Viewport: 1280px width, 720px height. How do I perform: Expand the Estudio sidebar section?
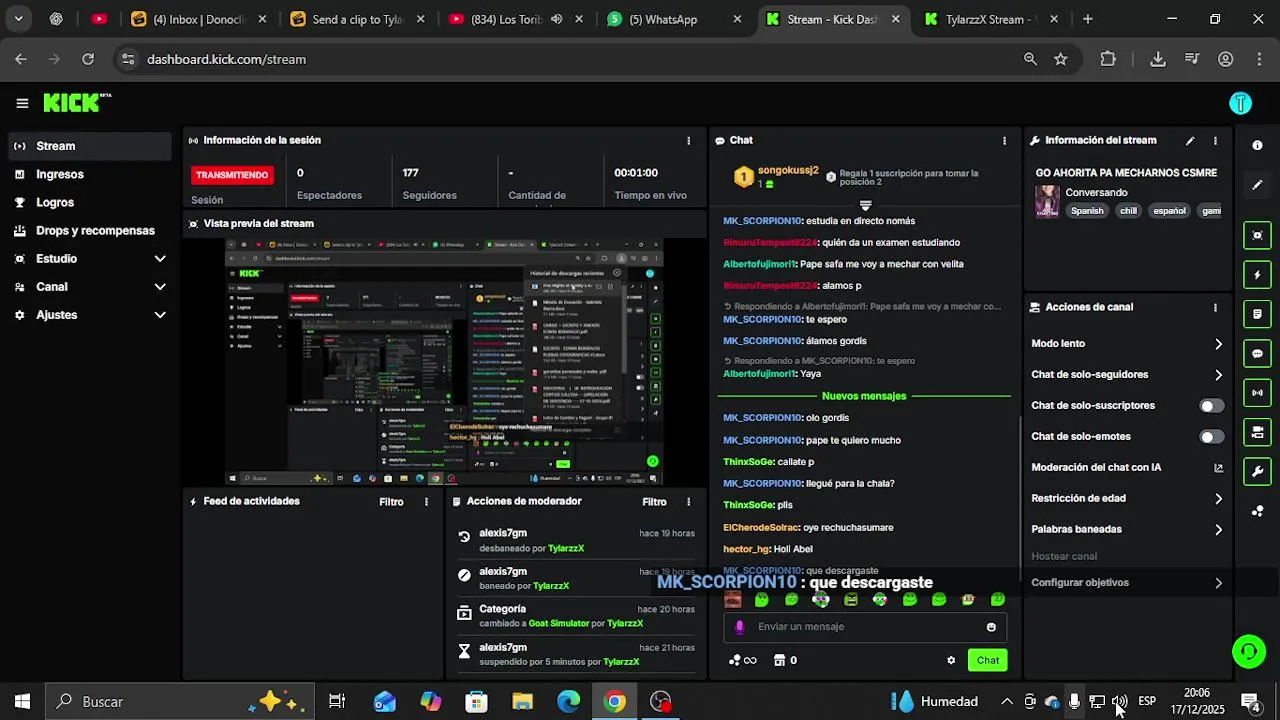pos(90,259)
